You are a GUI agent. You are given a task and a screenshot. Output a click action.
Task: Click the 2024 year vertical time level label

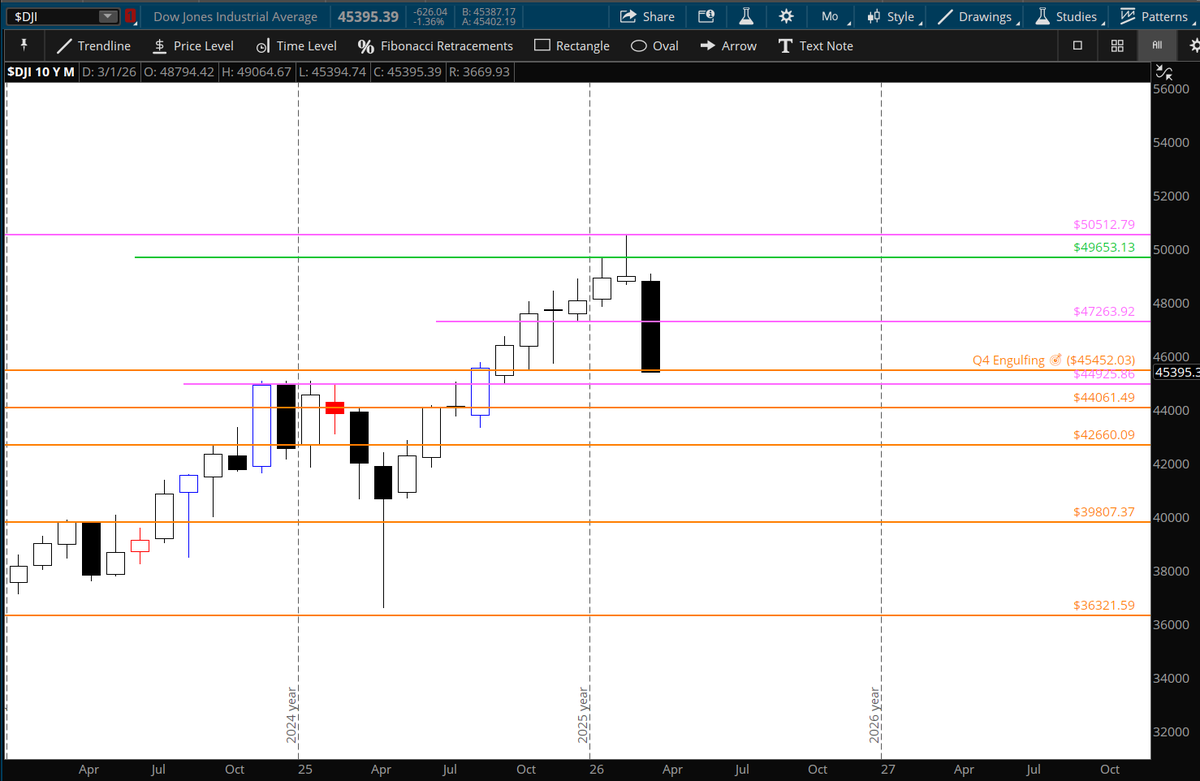tap(292, 714)
